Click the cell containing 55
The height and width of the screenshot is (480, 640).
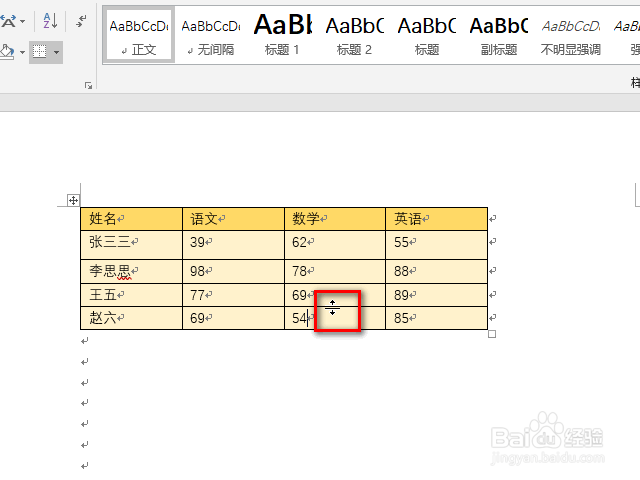coord(437,245)
